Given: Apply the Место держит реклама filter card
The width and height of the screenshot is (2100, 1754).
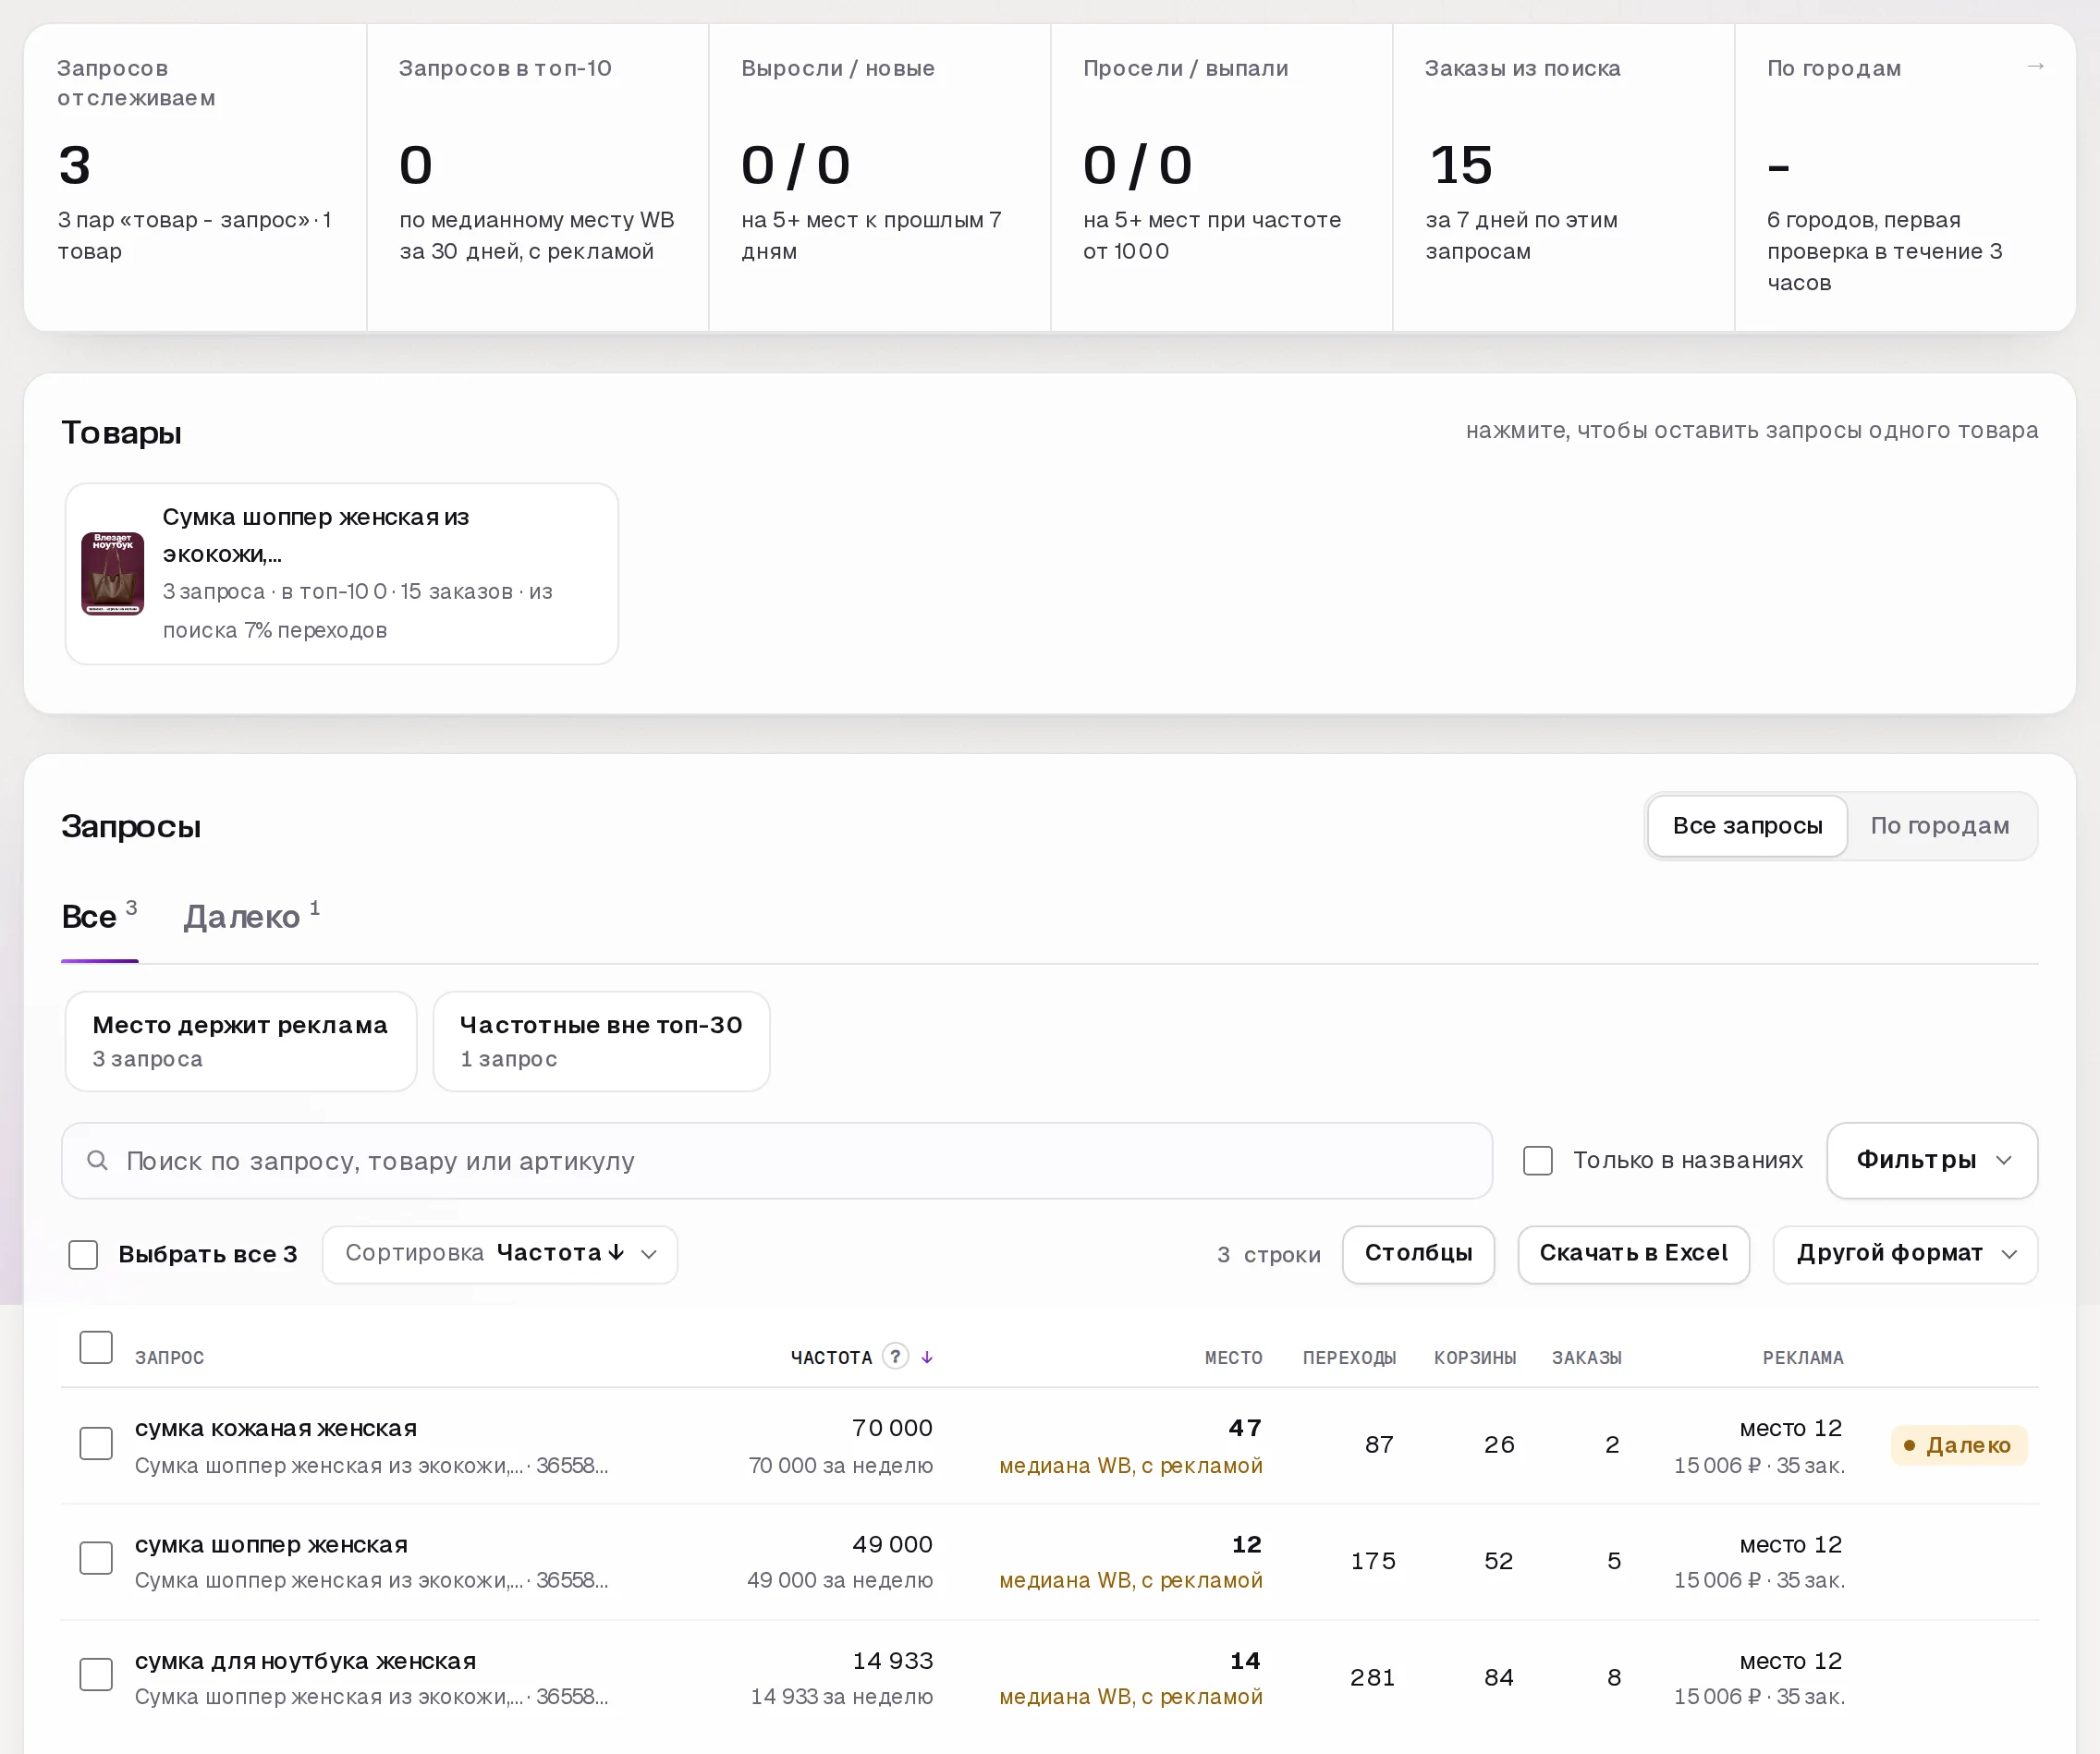Looking at the screenshot, I should (240, 1041).
